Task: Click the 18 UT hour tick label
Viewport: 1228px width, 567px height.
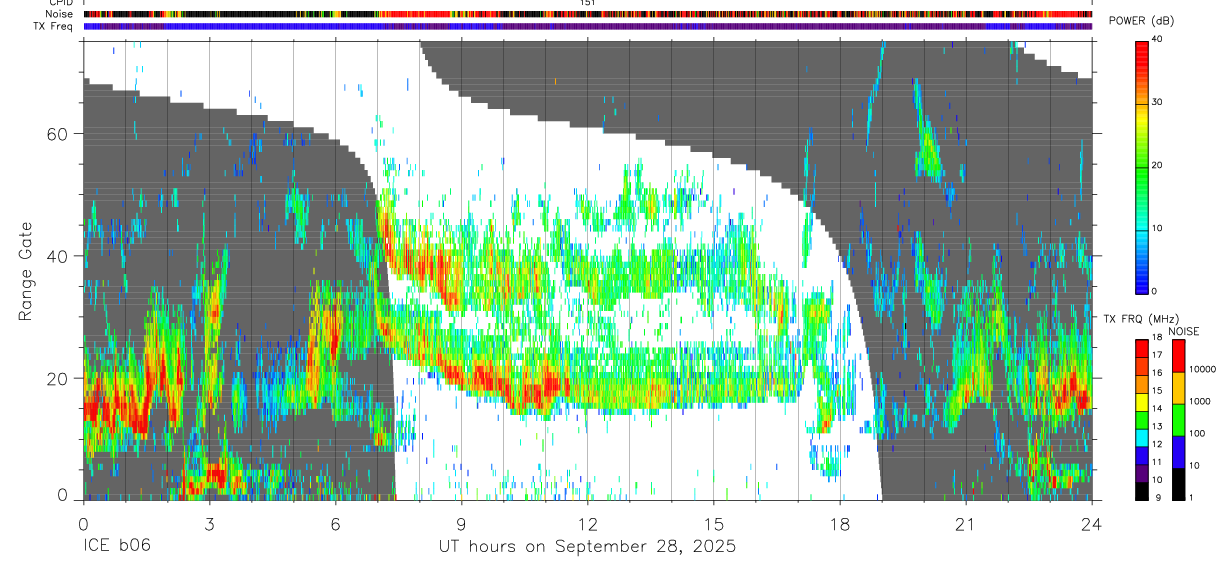Action: coord(839,523)
